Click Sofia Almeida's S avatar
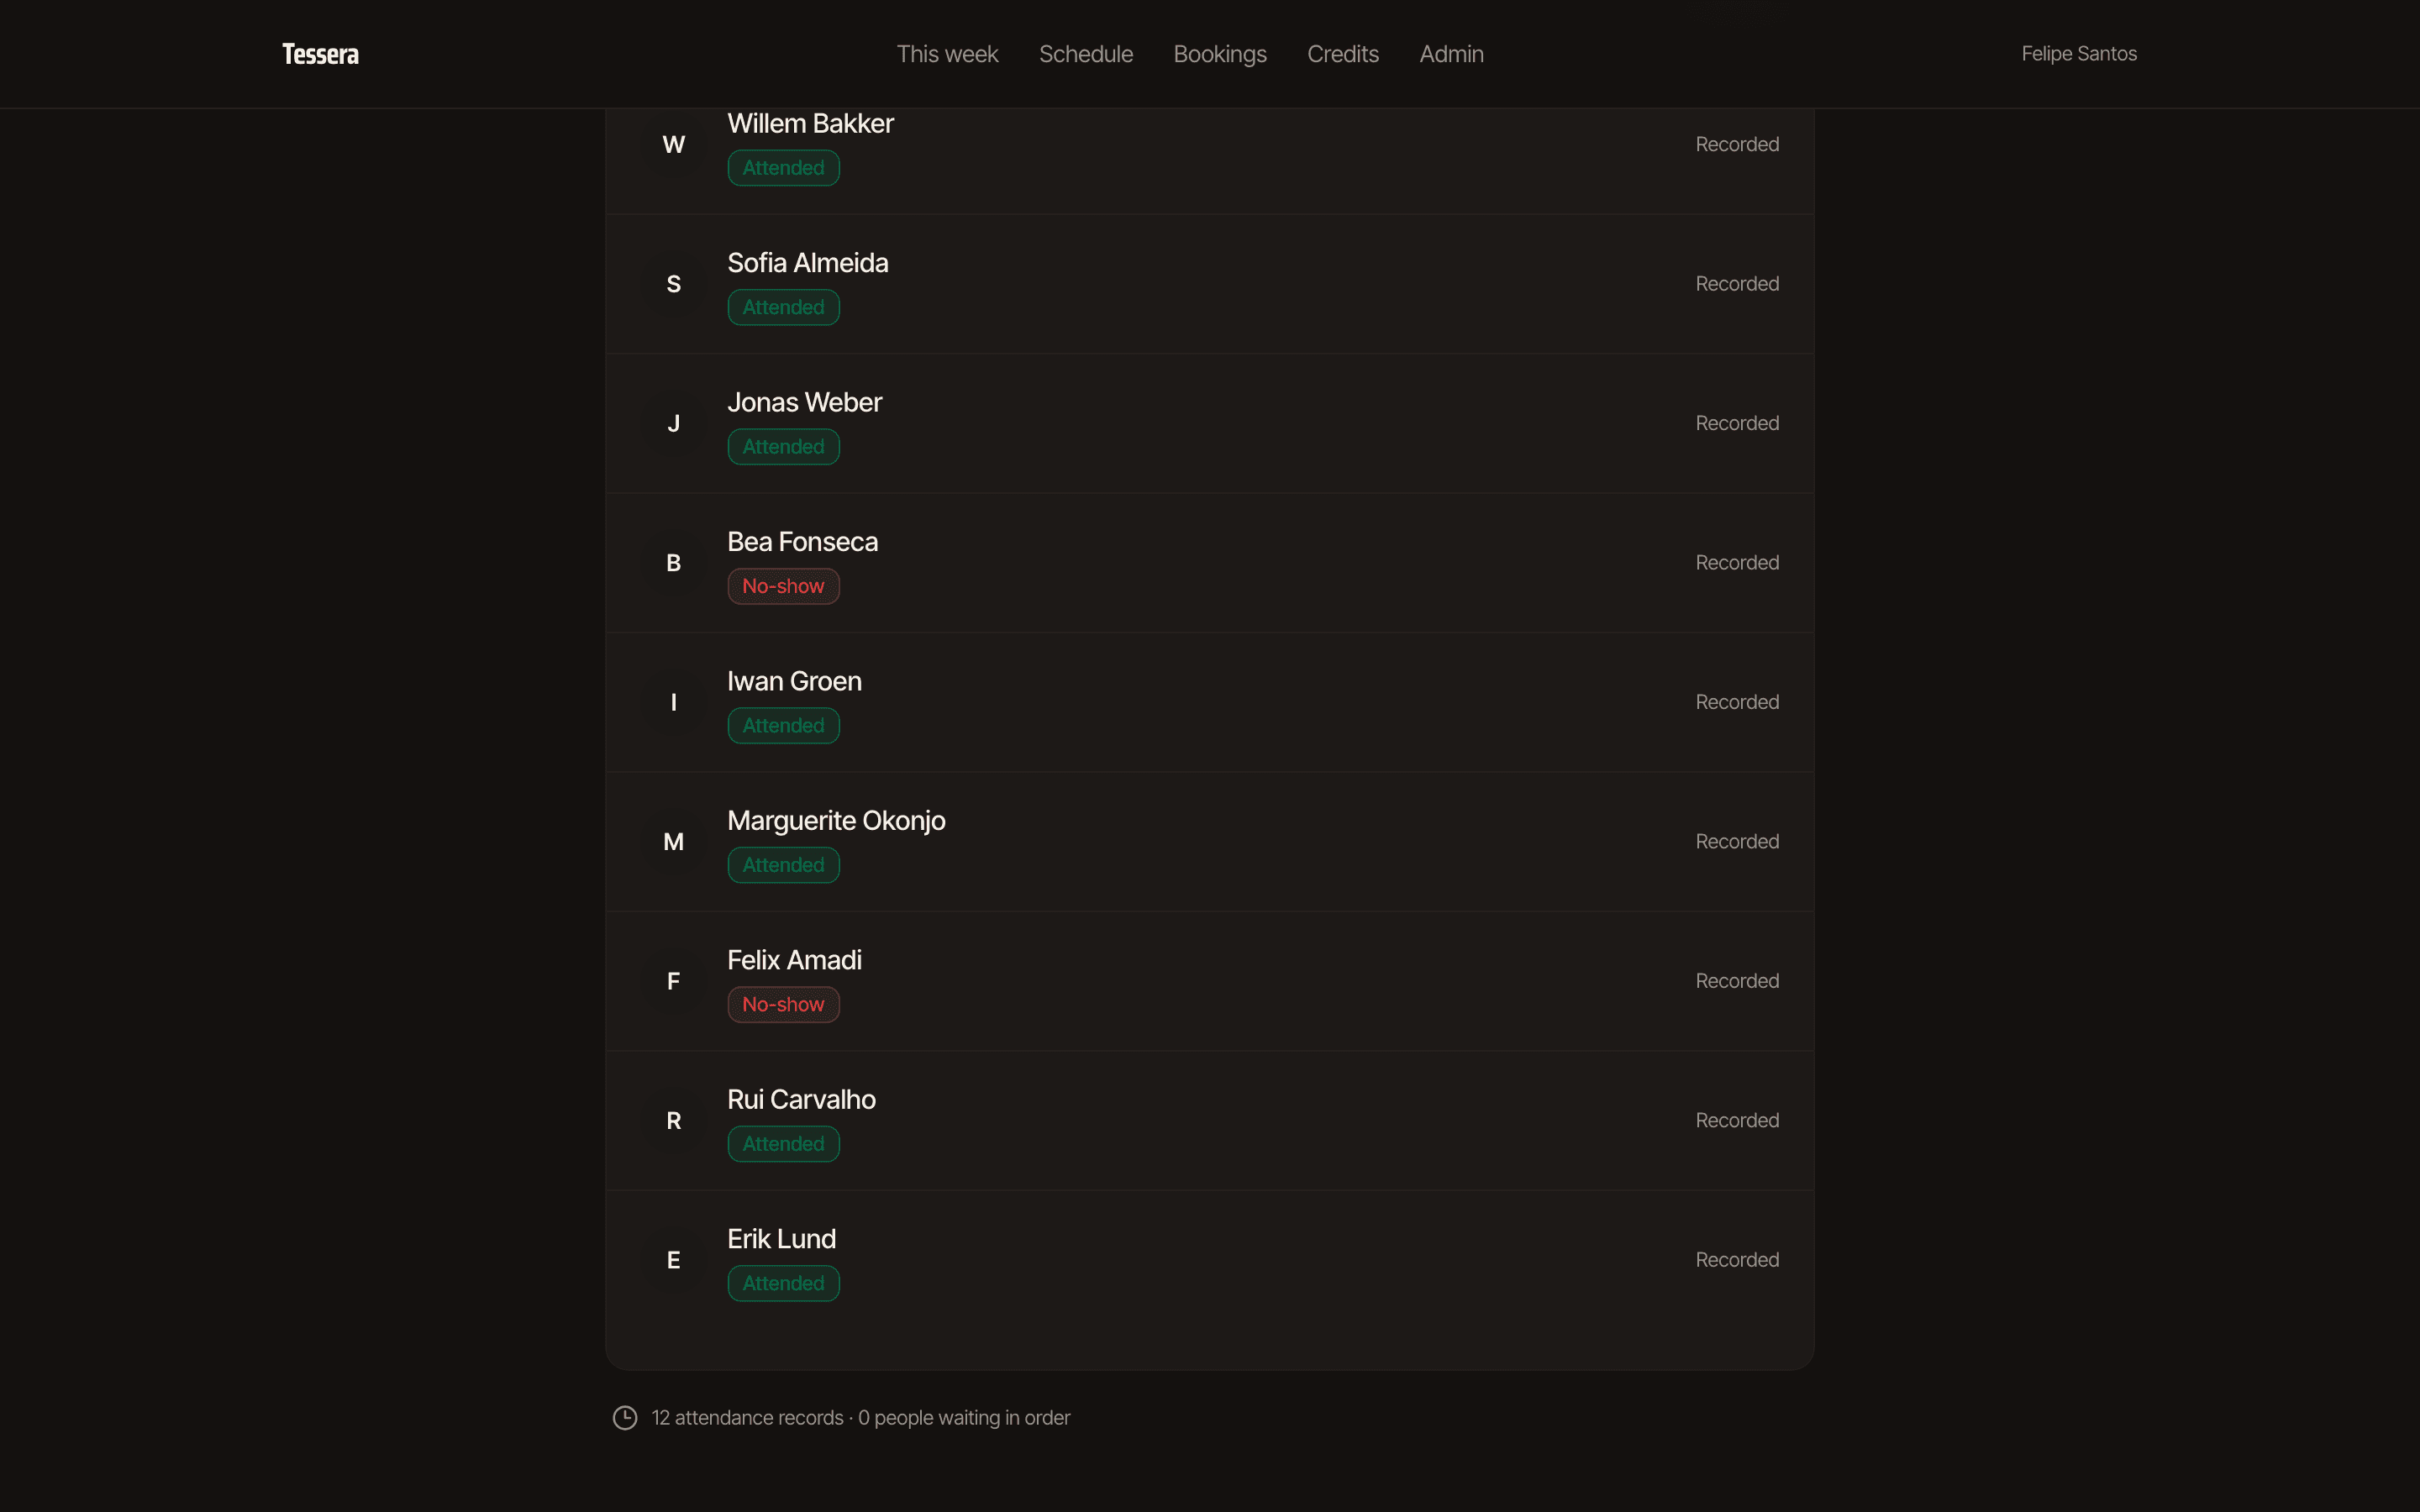2420x1512 pixels. 674,284
